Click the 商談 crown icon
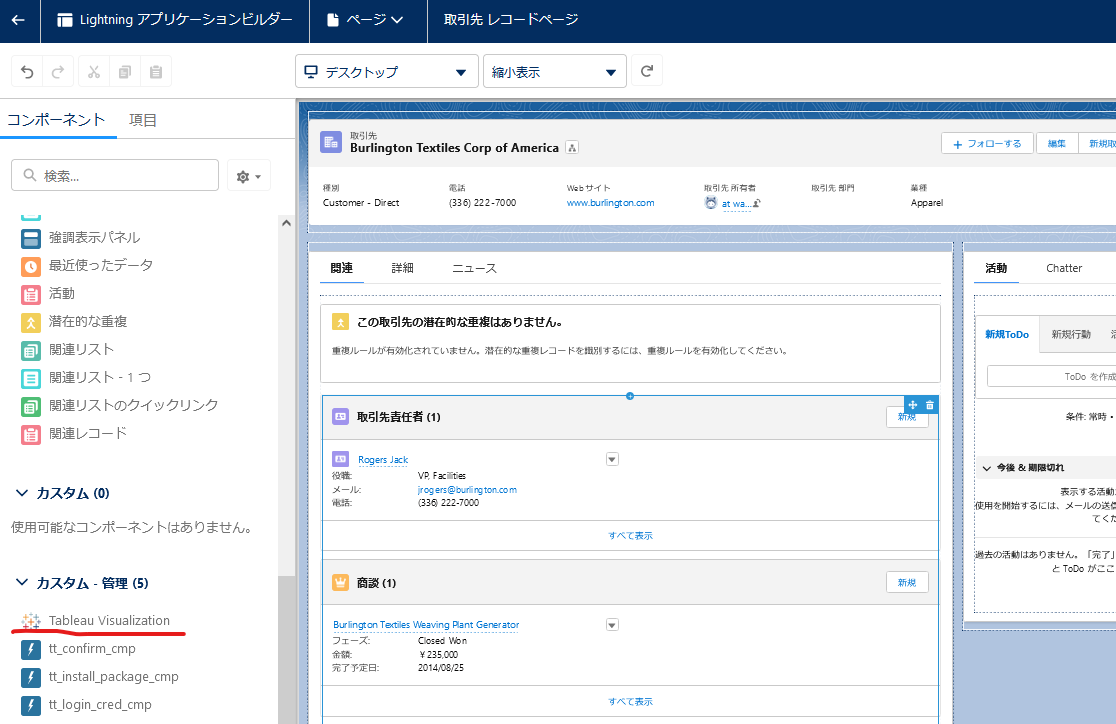 [x=340, y=582]
